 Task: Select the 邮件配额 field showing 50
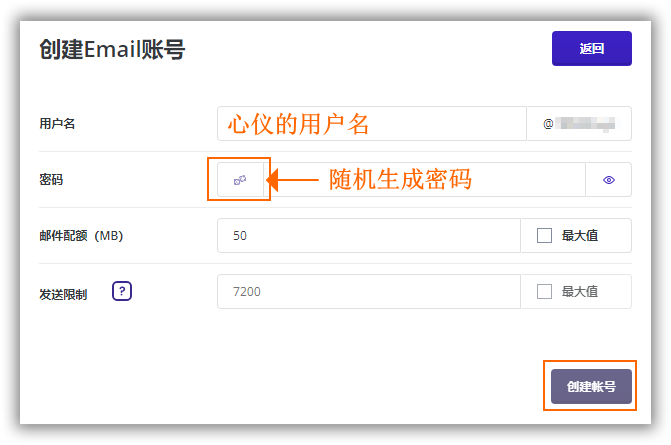tap(368, 236)
